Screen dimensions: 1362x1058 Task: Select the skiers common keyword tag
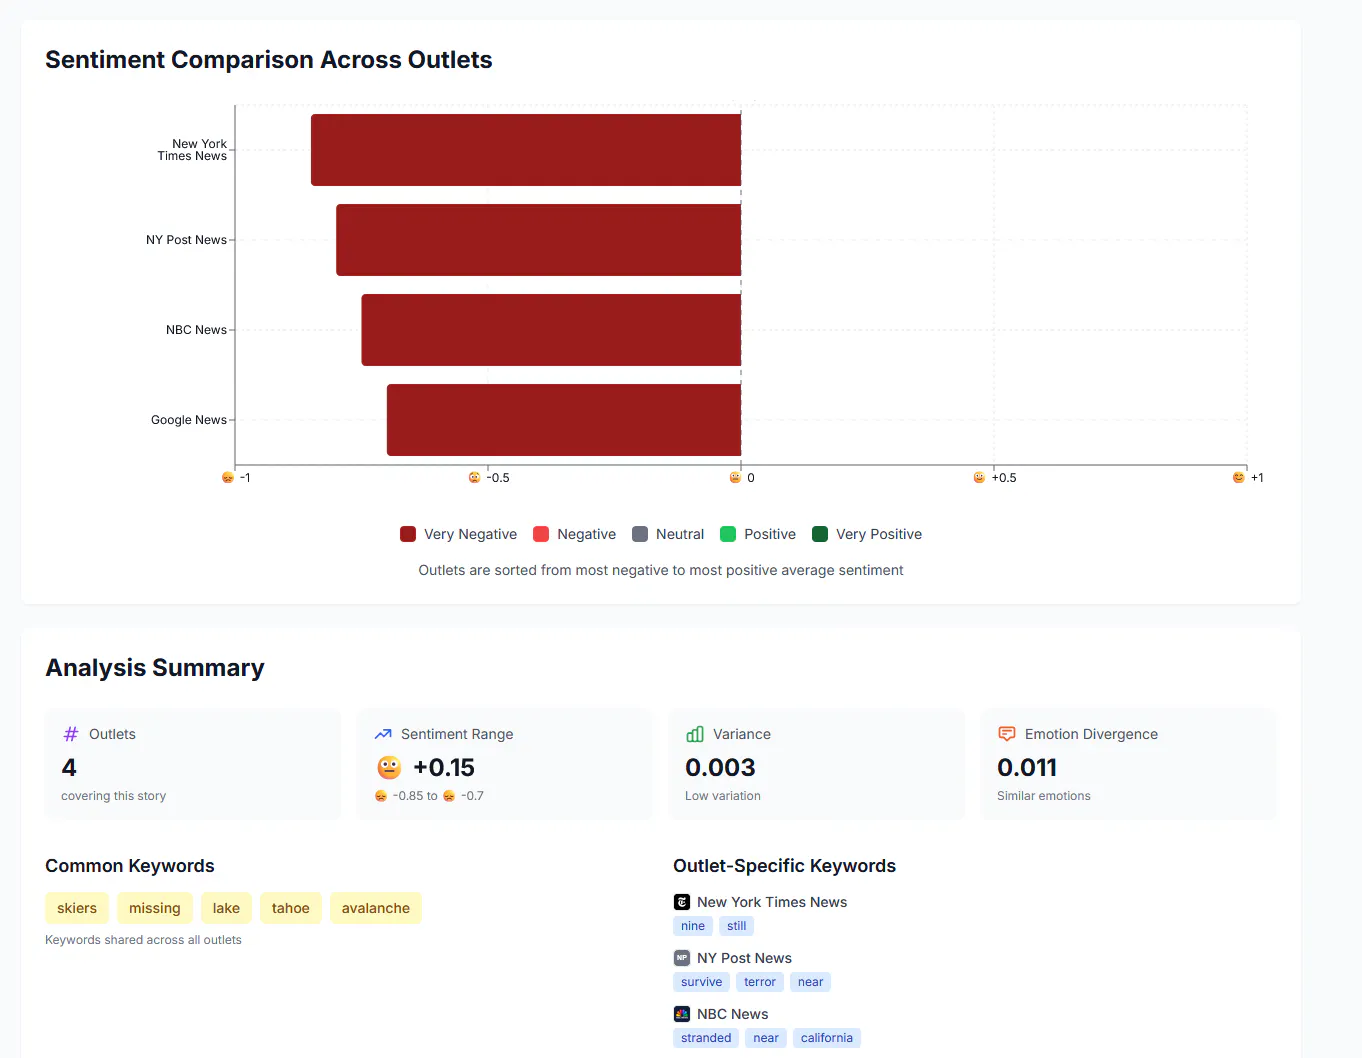click(77, 908)
